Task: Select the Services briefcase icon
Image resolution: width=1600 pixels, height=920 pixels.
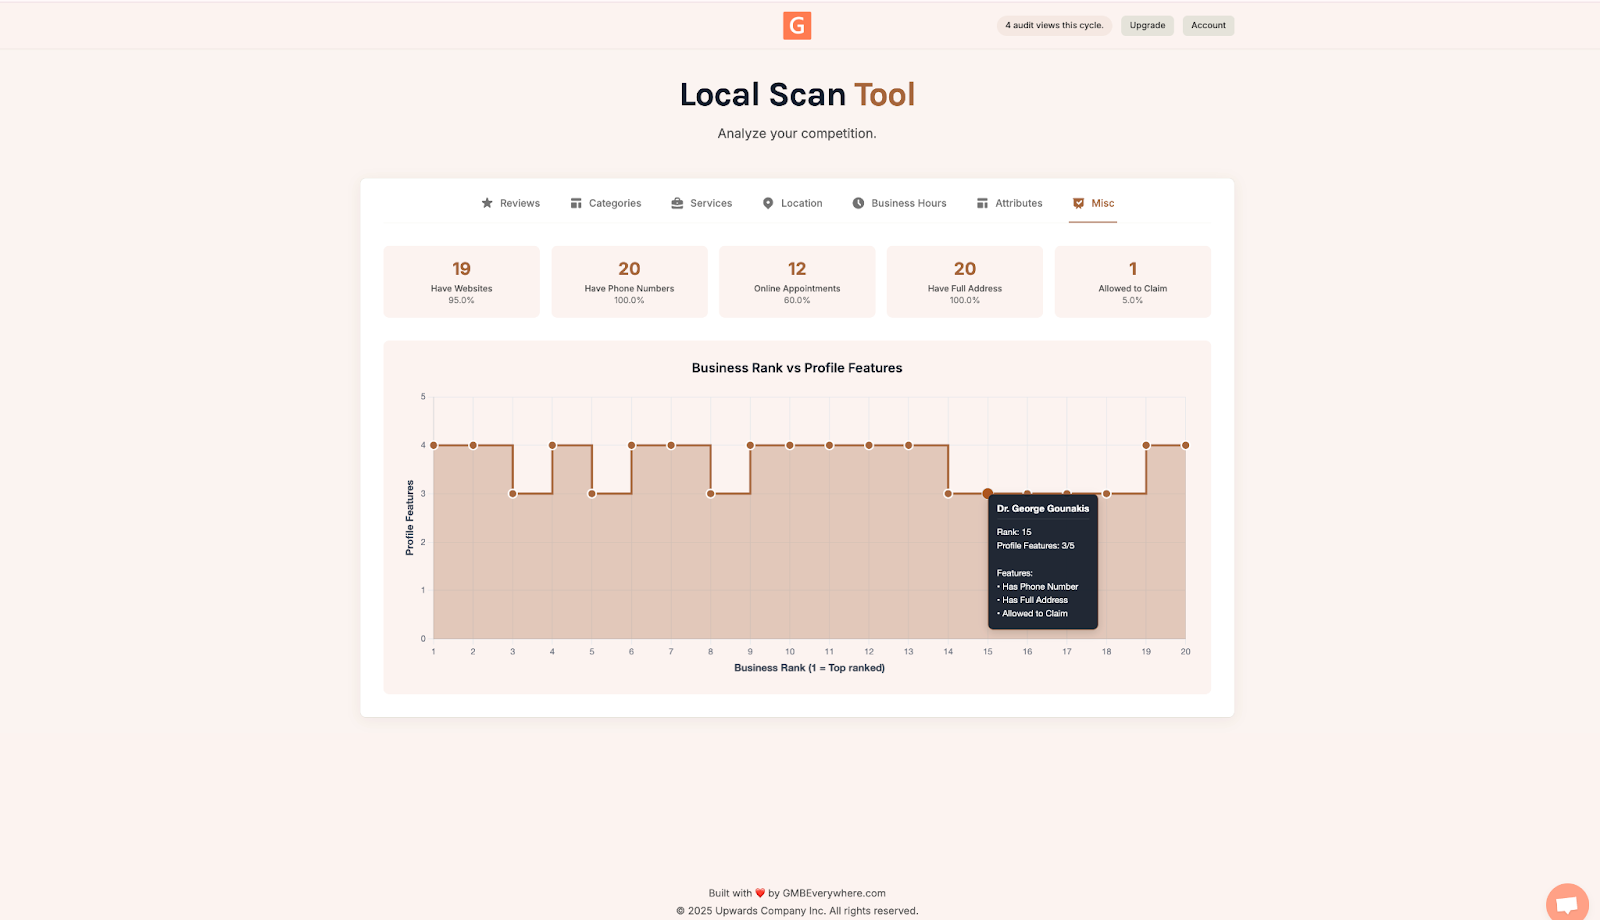Action: tap(677, 203)
